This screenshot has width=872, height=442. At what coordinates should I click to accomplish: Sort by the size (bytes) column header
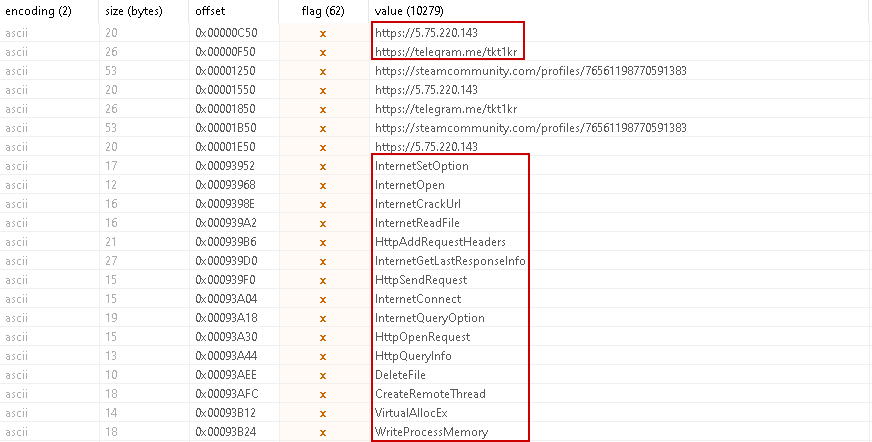[134, 11]
